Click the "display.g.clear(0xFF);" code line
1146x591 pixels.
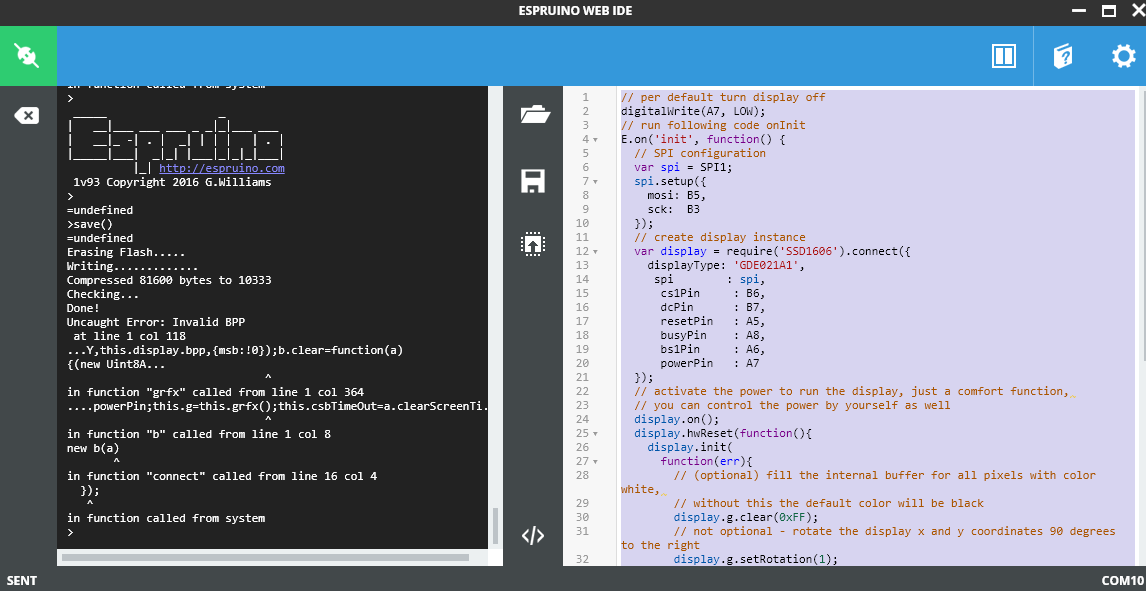[745, 517]
